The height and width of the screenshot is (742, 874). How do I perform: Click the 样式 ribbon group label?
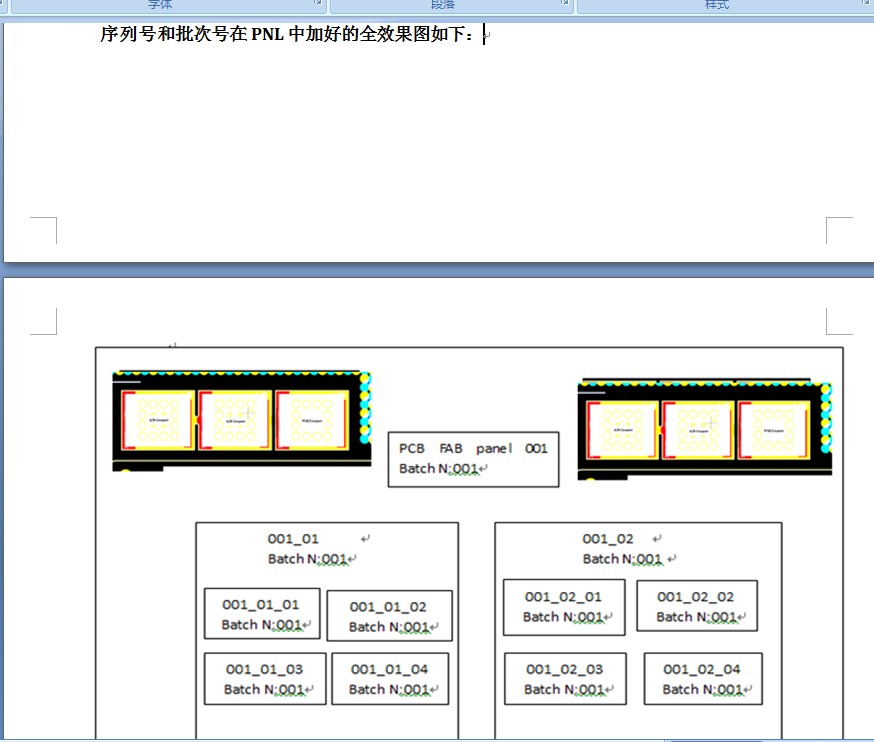[717, 4]
